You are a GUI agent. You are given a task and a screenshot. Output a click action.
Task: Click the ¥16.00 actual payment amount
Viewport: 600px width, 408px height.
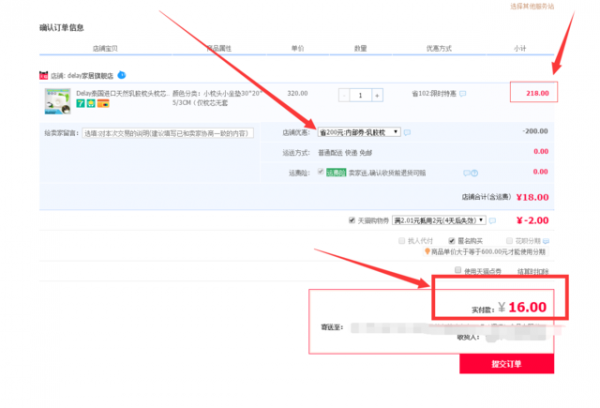[x=522, y=307]
